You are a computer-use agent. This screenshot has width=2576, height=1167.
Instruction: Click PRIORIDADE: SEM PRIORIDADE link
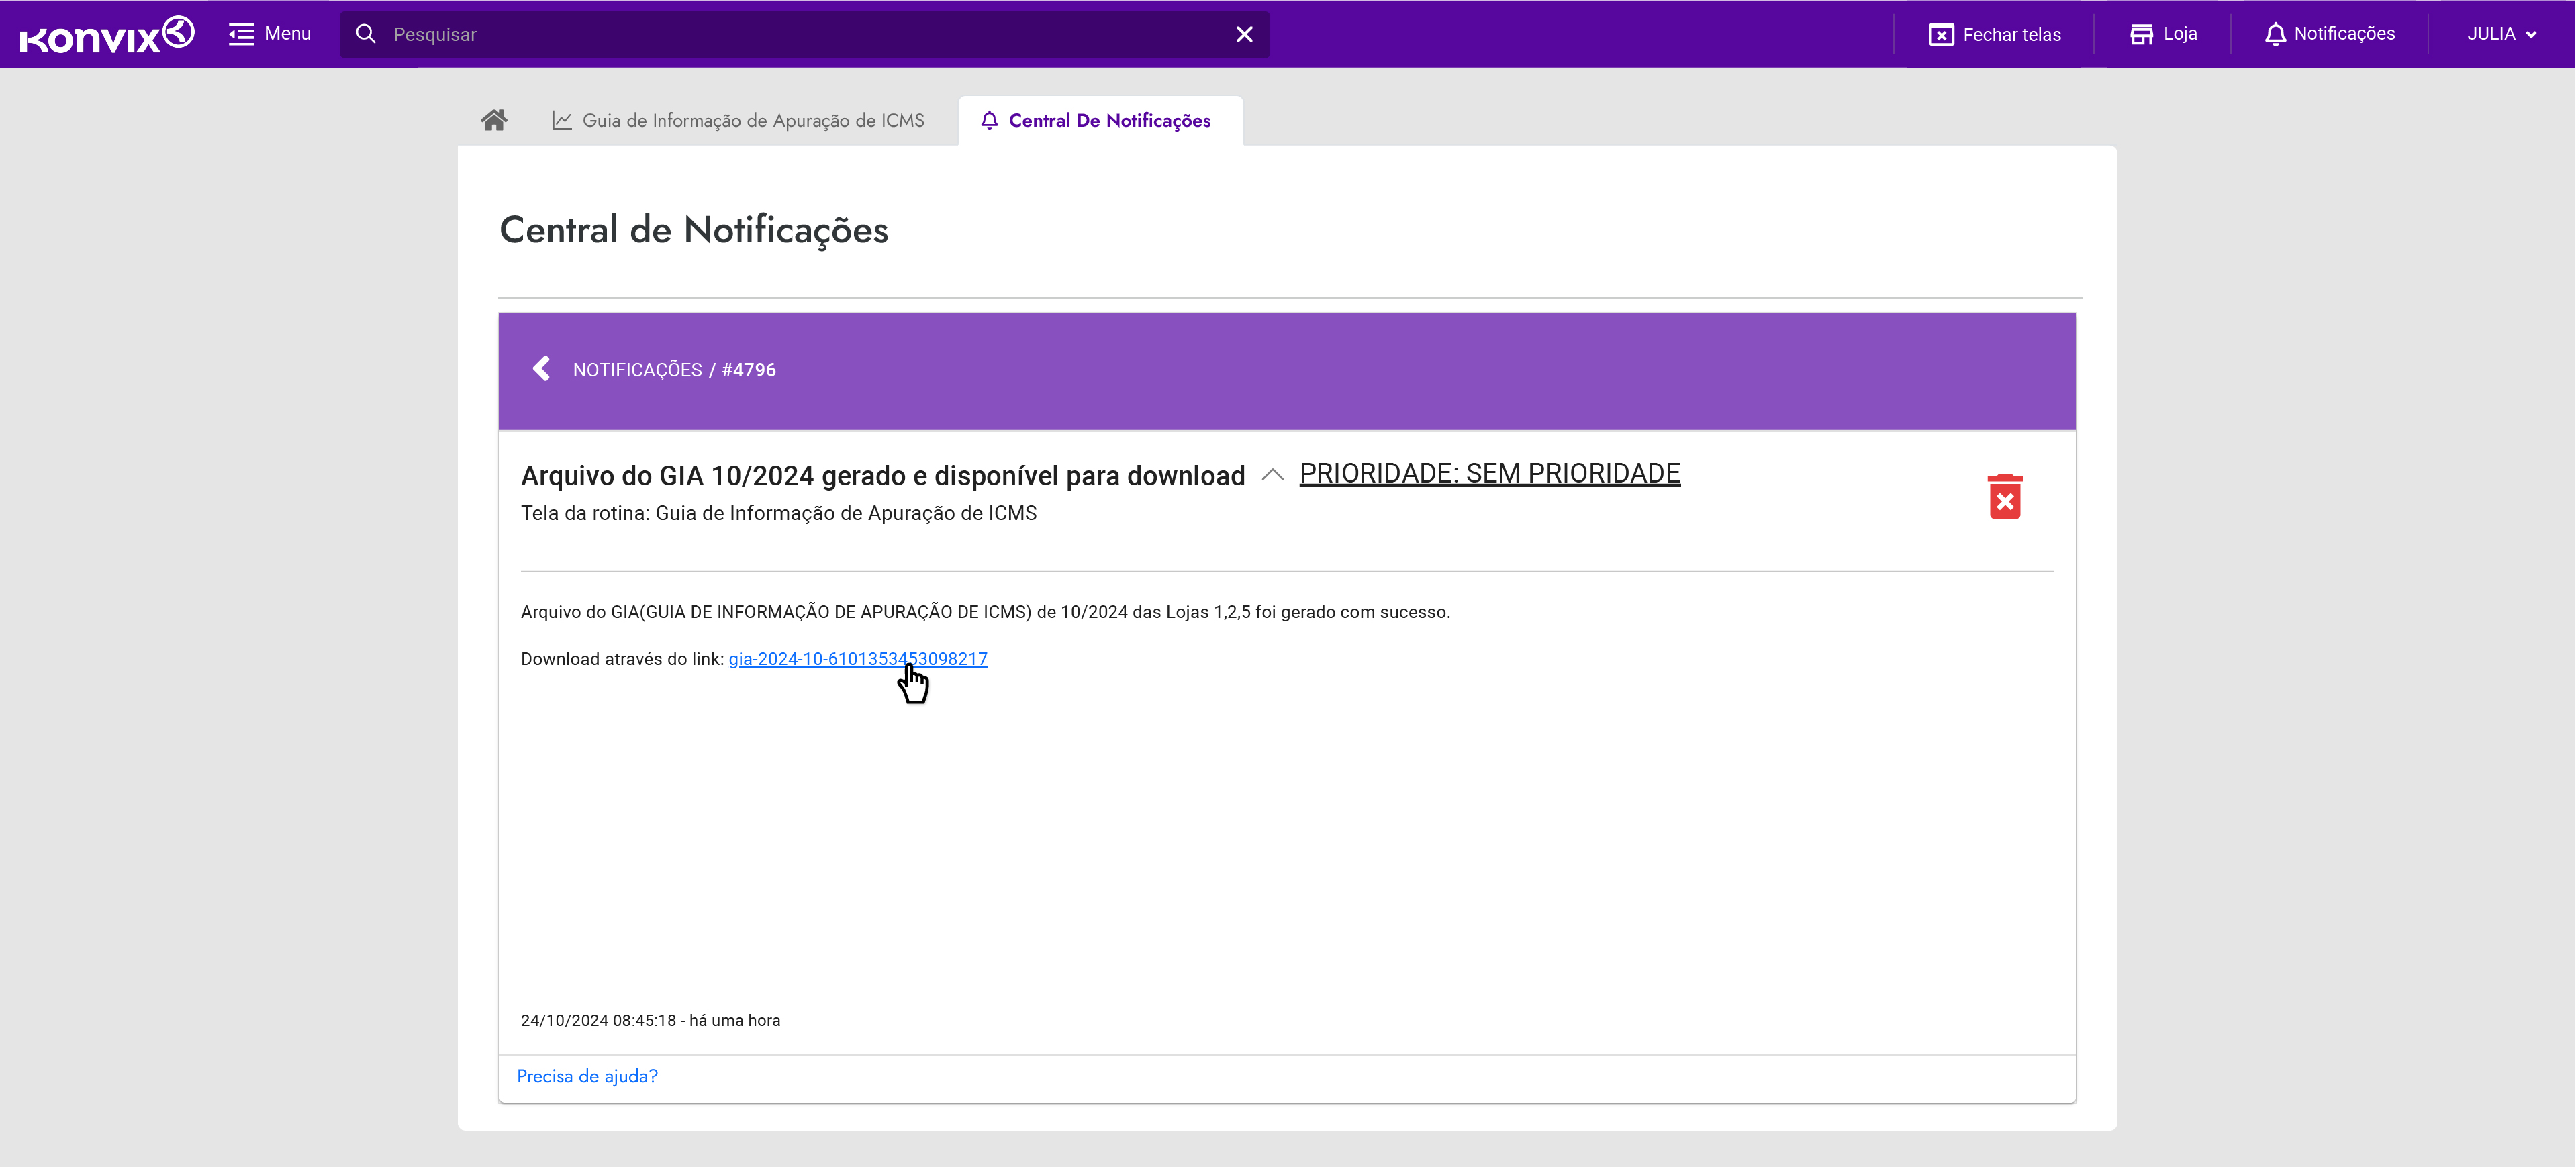1489,473
